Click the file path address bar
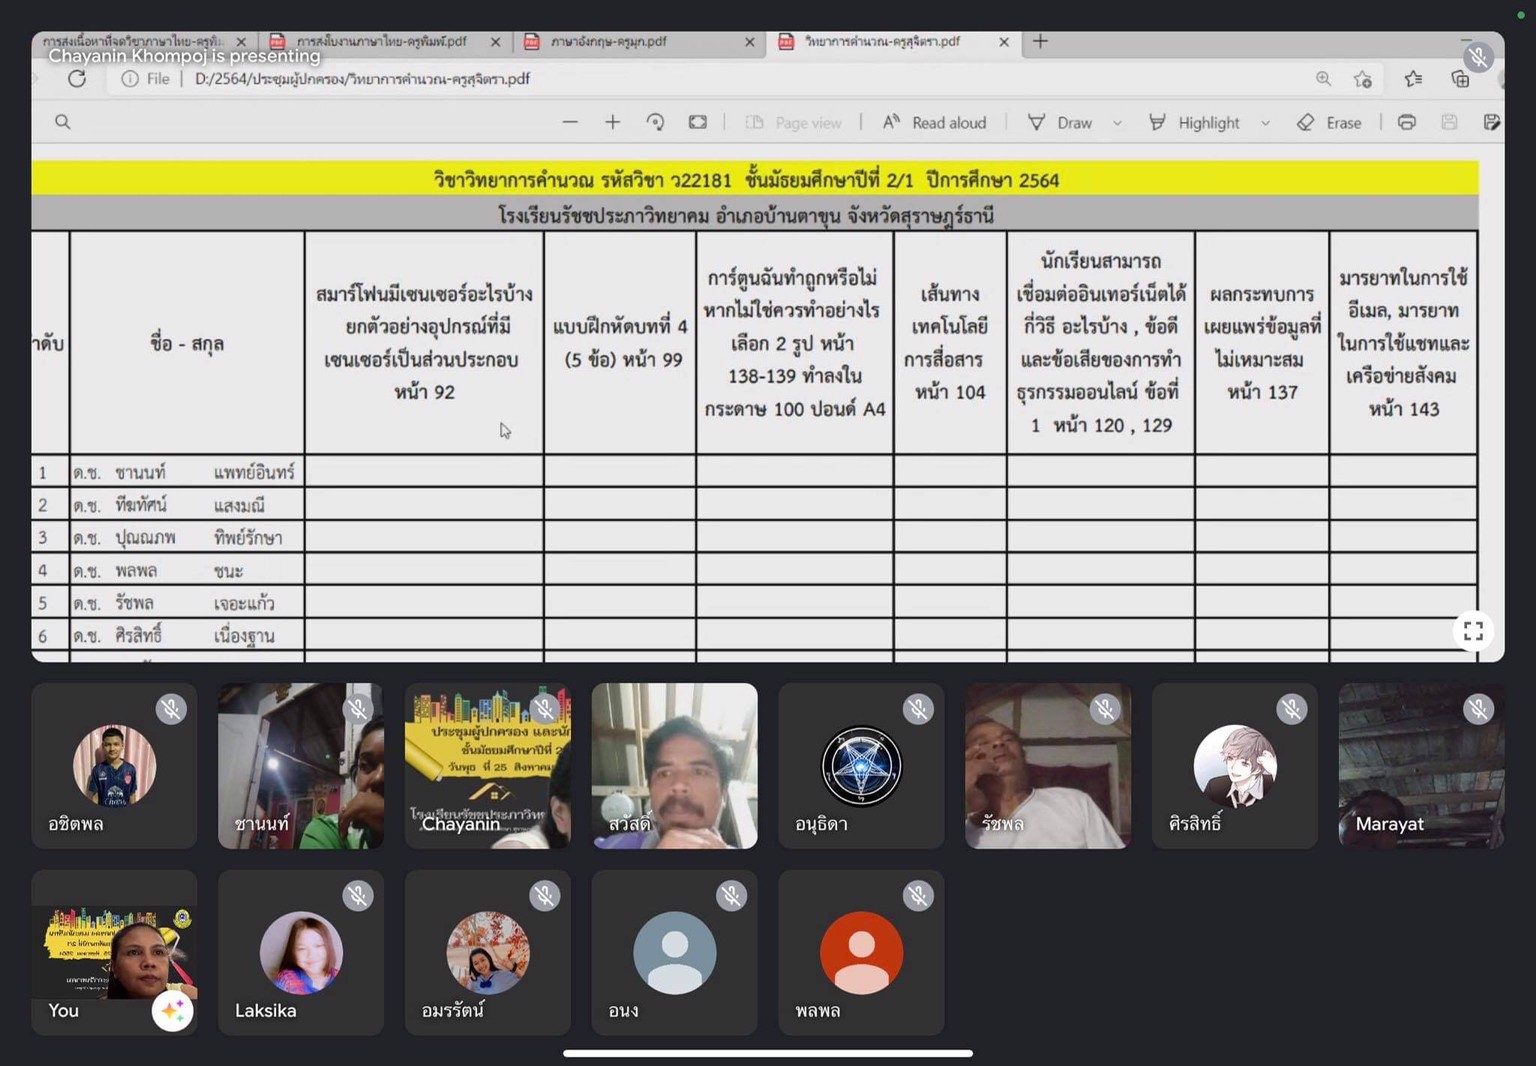 click(x=700, y=79)
